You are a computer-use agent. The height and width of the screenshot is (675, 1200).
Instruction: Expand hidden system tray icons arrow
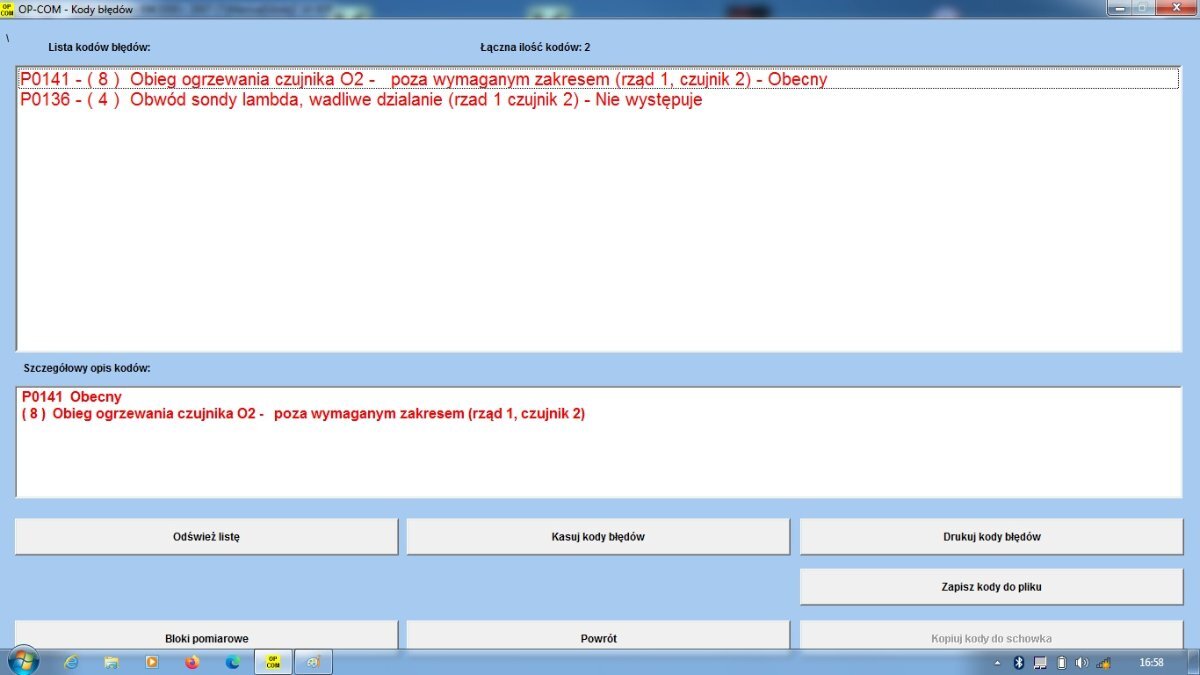click(996, 663)
